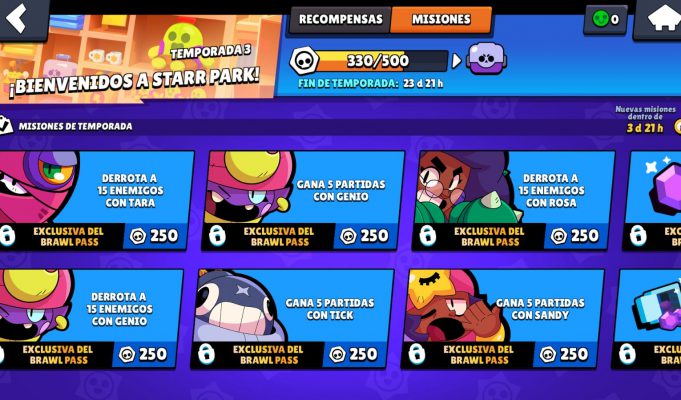Tap the lock icon on Genio 5 partidas mission
Image resolution: width=681 pixels, height=400 pixels.
pos(217,236)
